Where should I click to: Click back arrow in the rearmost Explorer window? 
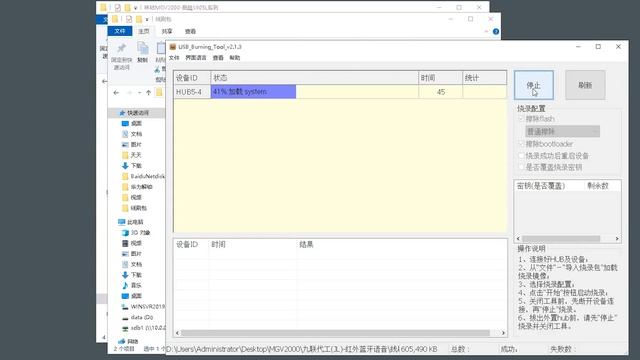(104, 81)
